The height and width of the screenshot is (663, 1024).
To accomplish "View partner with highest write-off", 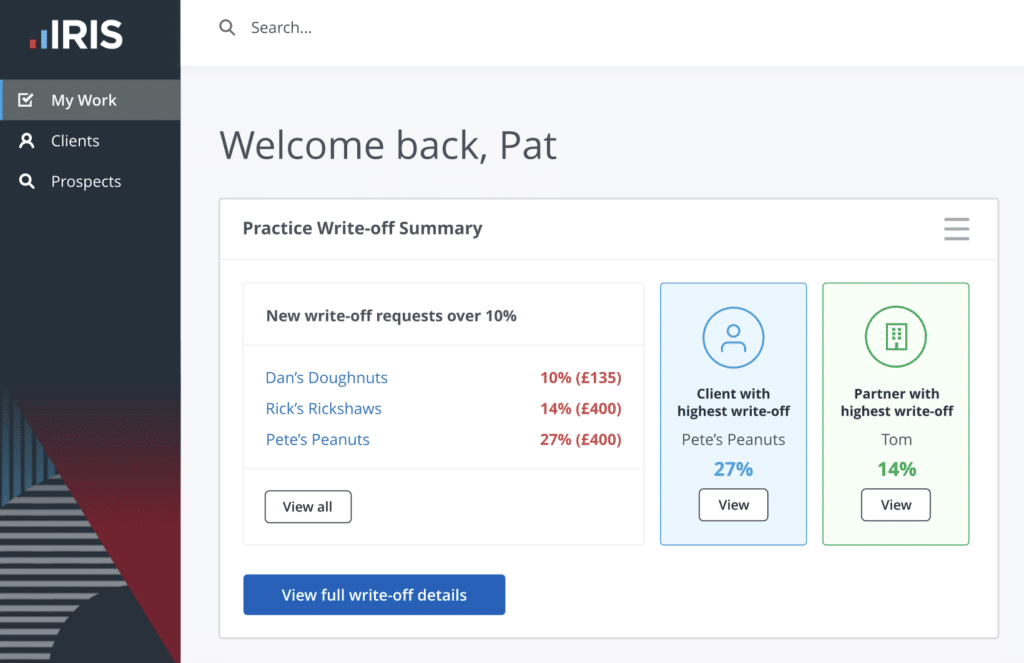I will (896, 505).
